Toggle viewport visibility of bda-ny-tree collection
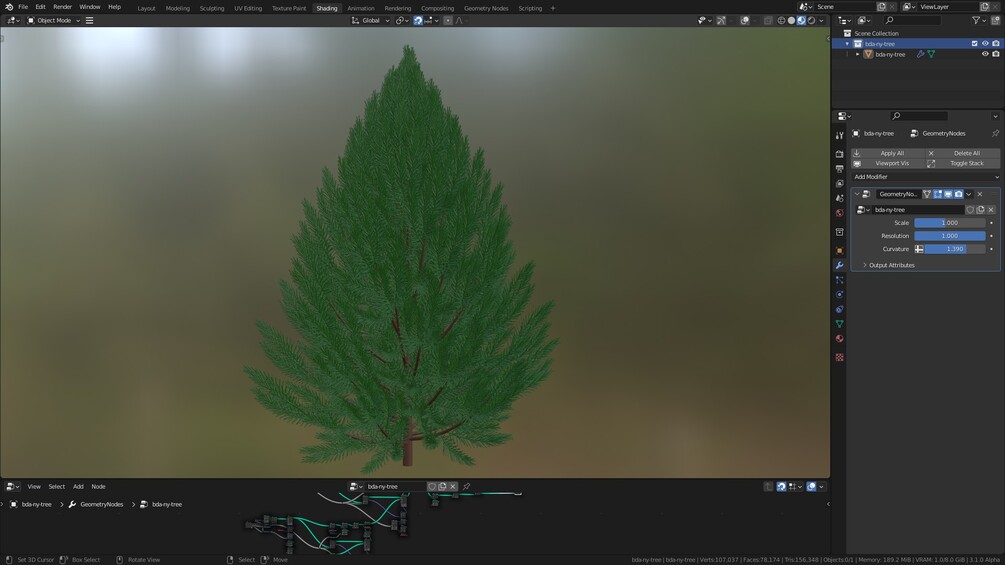Viewport: 1005px width, 565px height. [x=985, y=44]
